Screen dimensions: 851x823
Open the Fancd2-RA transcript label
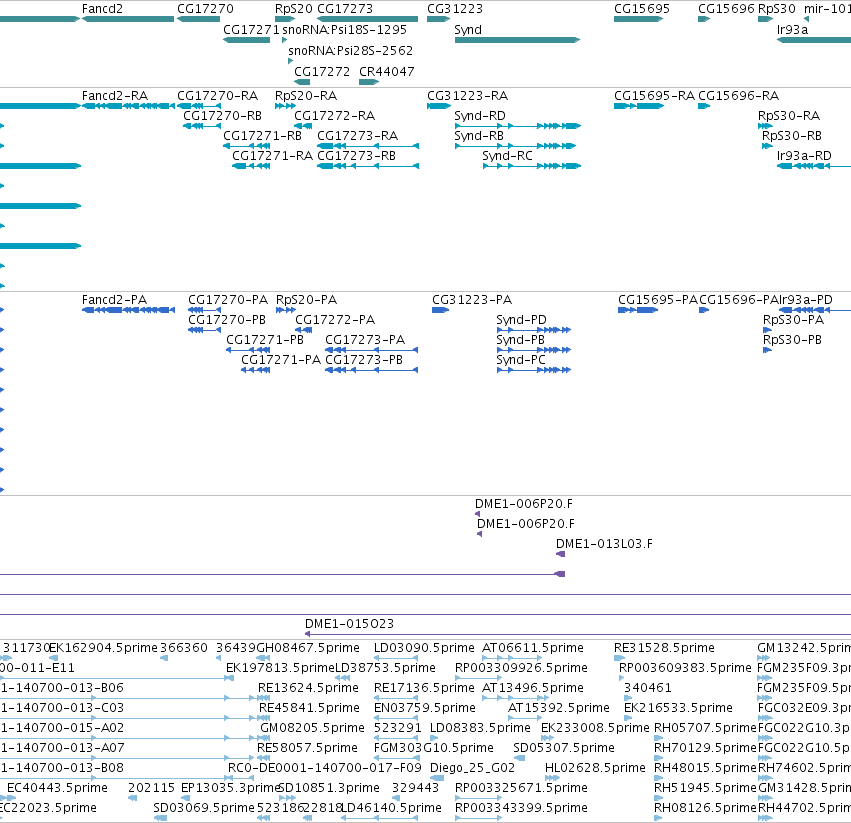coord(115,96)
